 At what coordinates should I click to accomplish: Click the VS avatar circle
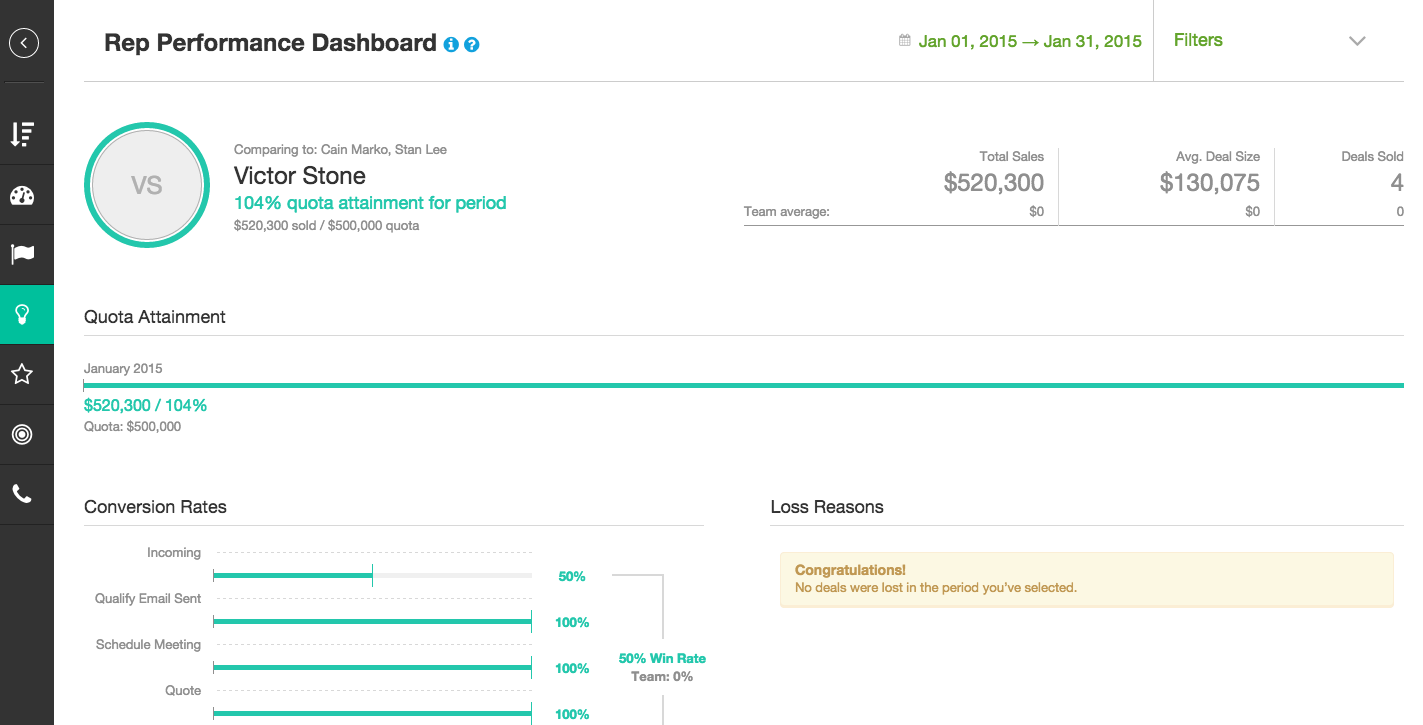[147, 185]
